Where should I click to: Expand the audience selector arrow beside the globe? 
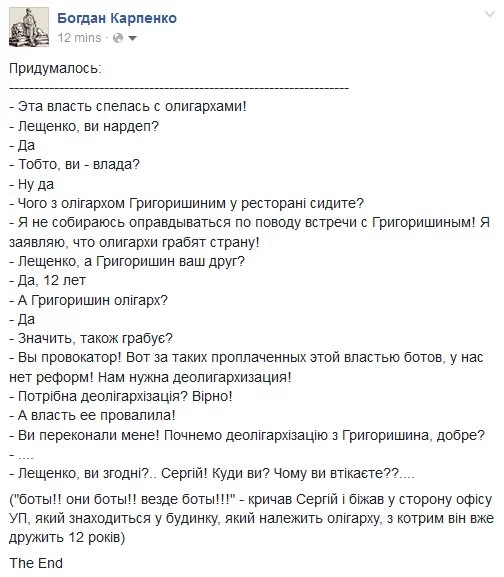[x=132, y=38]
